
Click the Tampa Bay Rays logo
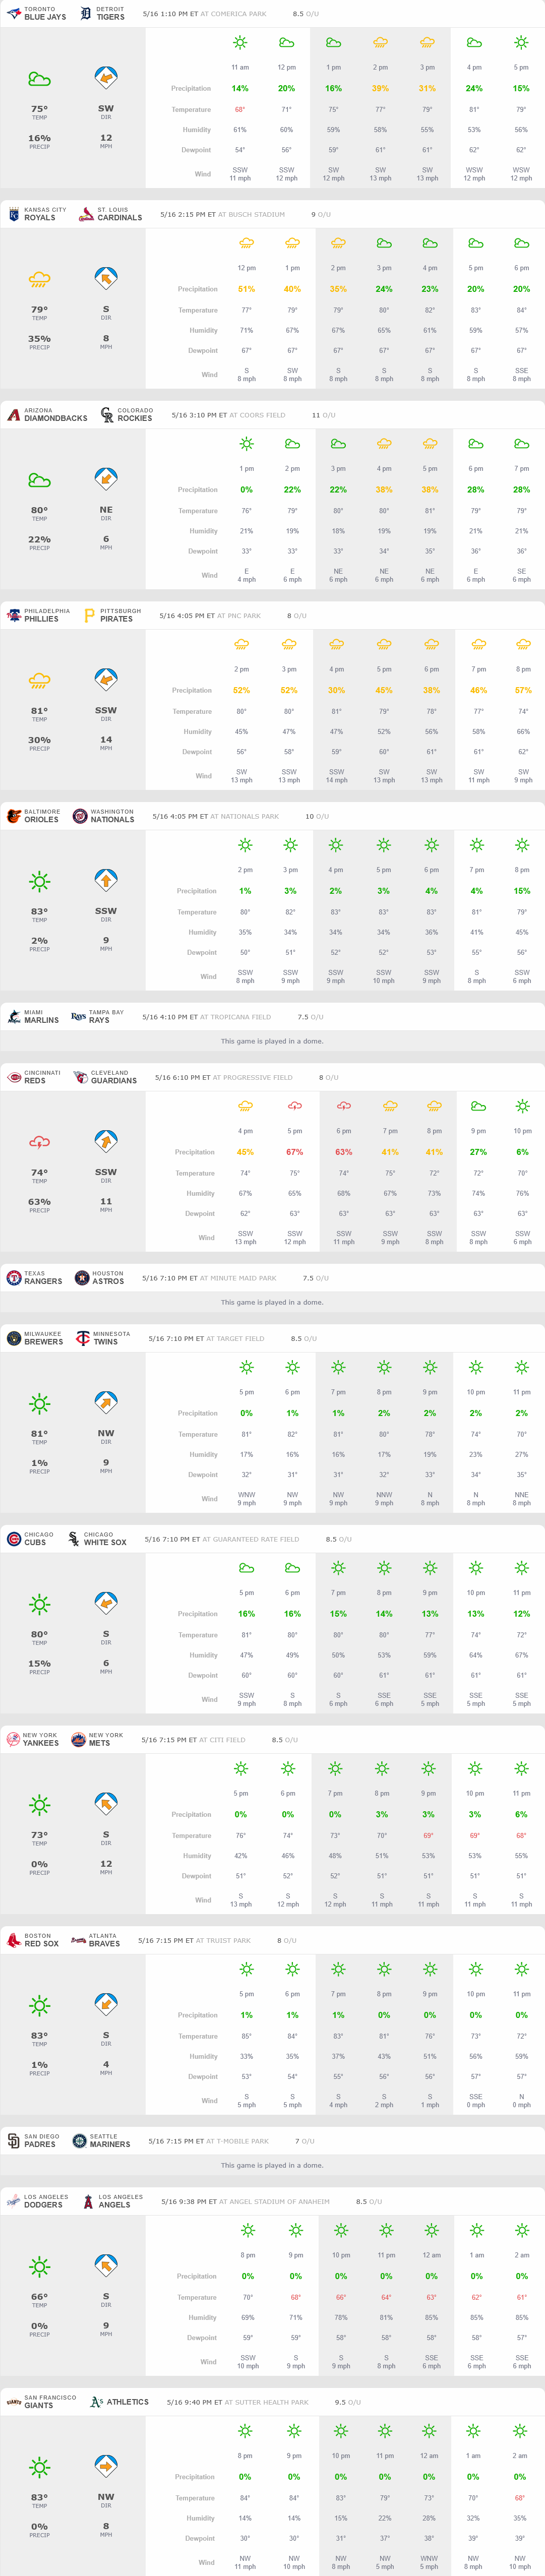[x=78, y=1017]
